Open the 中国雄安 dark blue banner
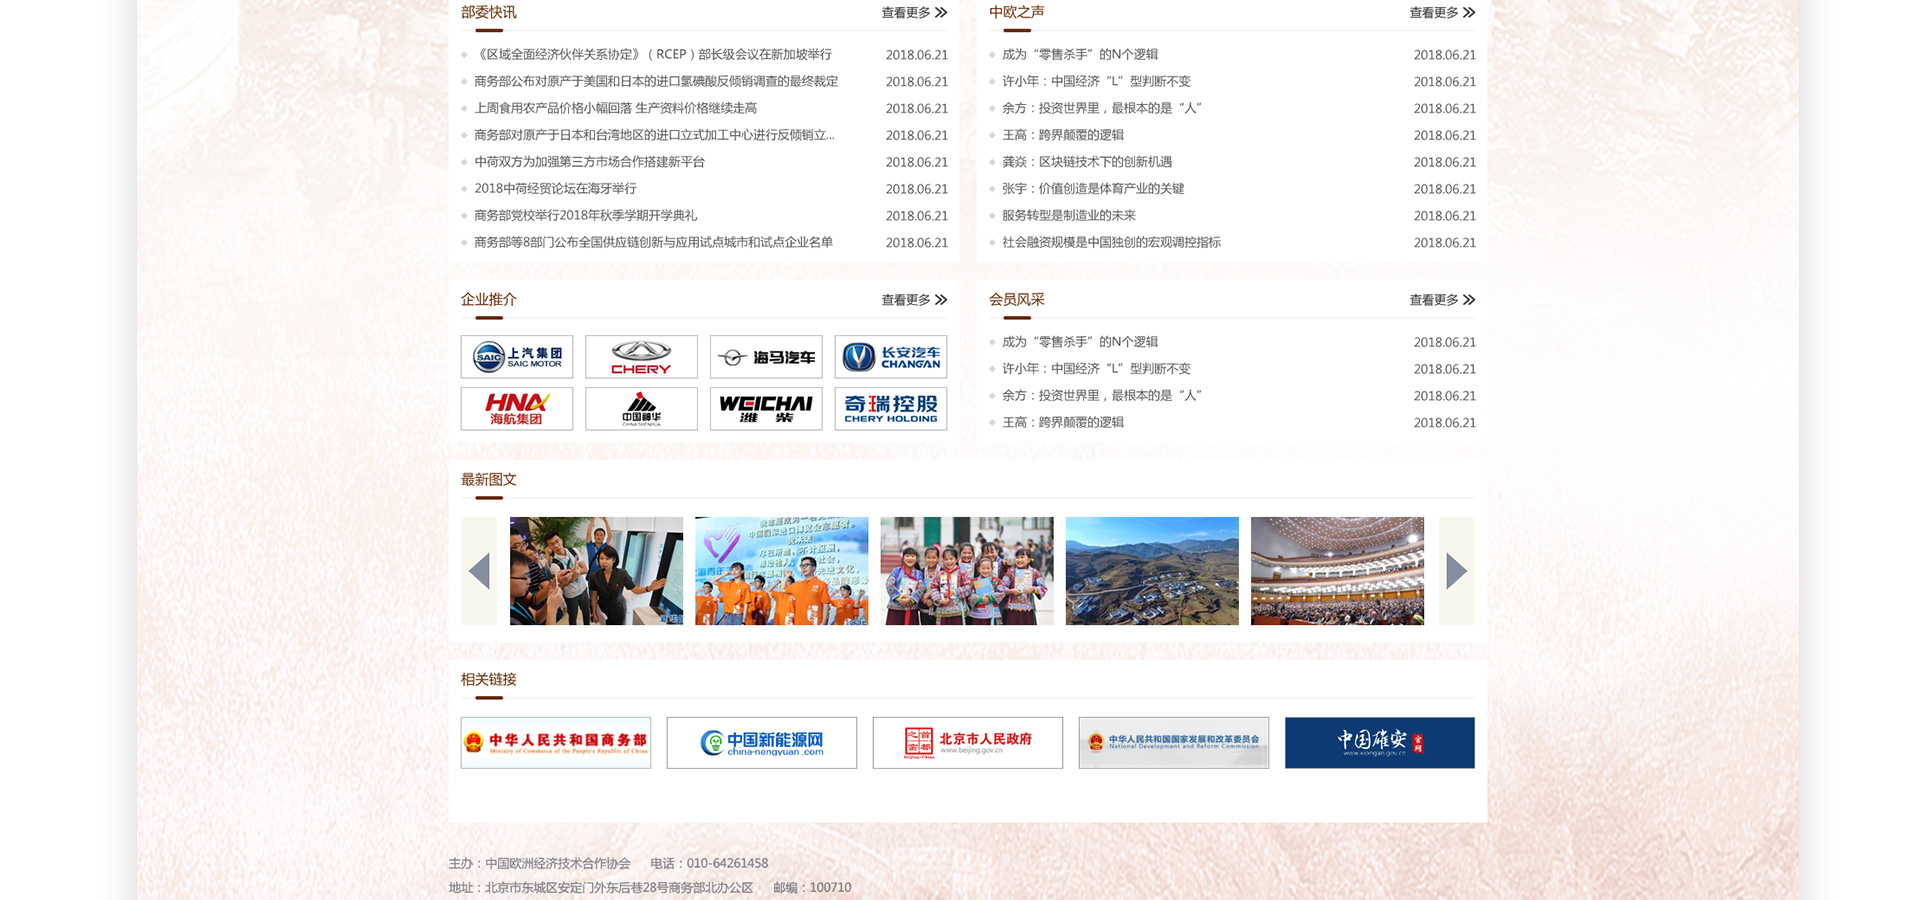1920x900 pixels. tap(1379, 743)
